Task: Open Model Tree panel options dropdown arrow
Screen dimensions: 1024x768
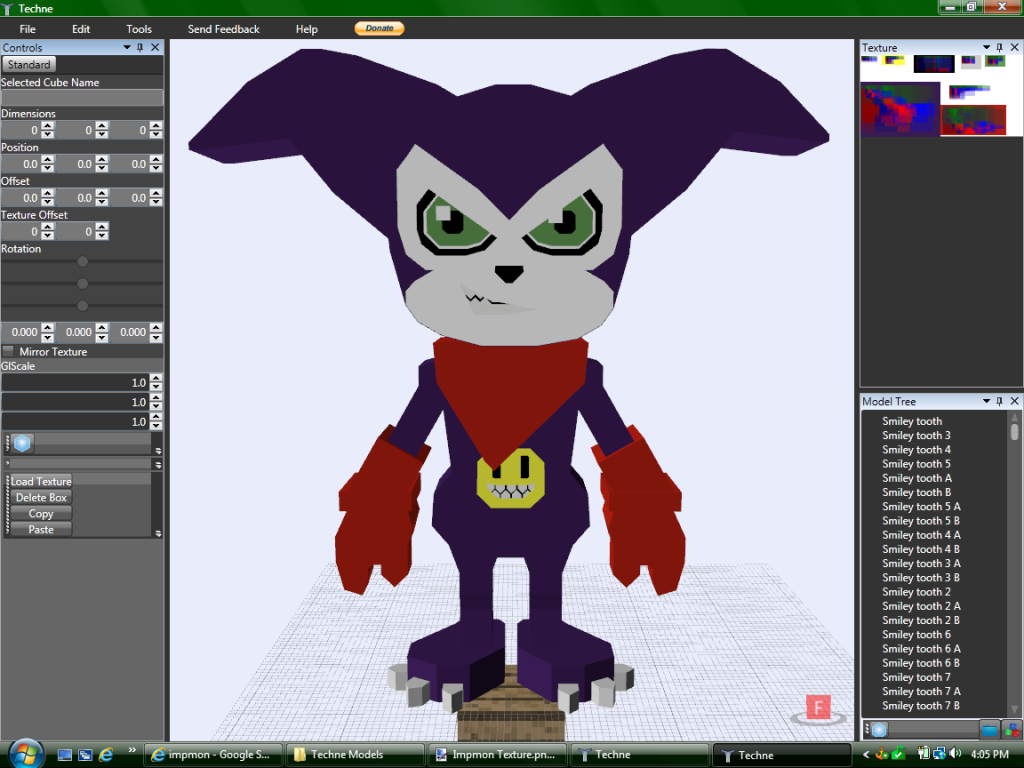Action: (x=986, y=401)
